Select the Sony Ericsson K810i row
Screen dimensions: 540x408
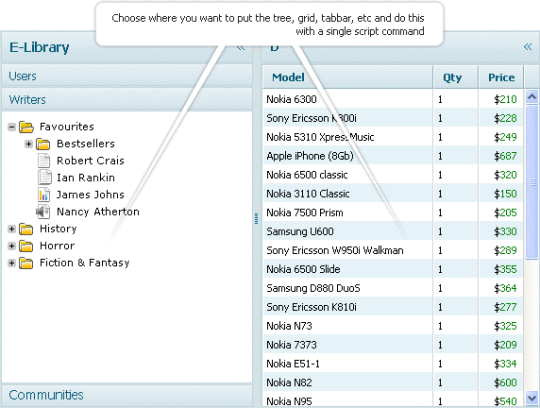point(393,307)
